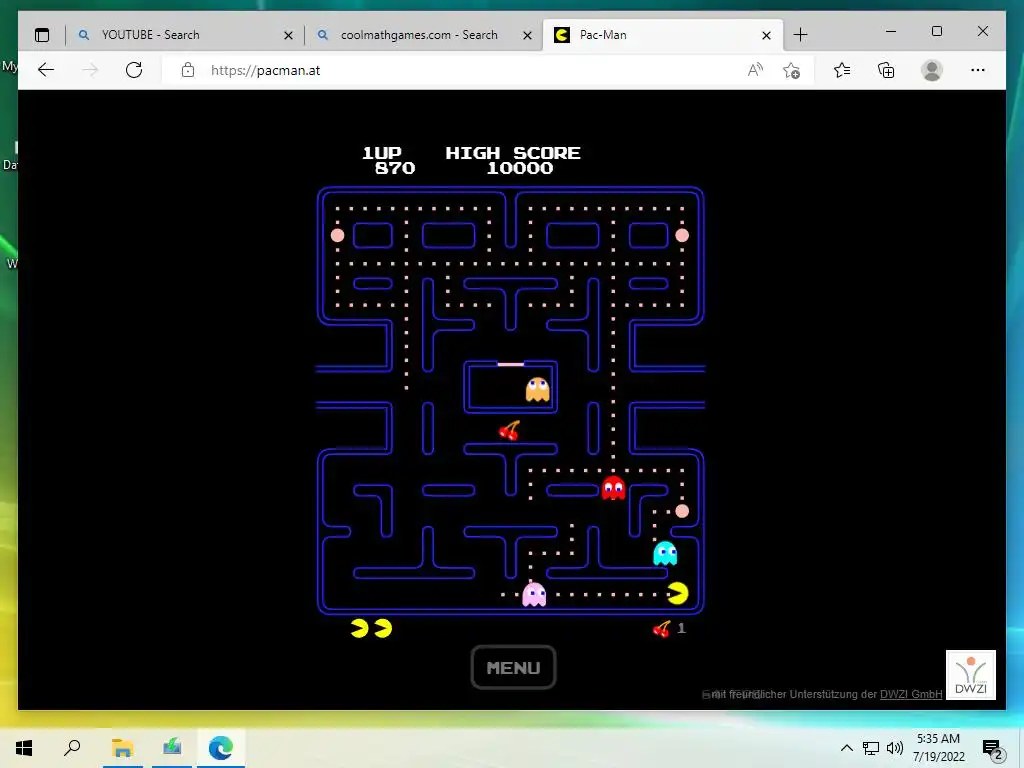
Task: Click the leftmost spare Pac-Man life icon
Action: (360, 628)
